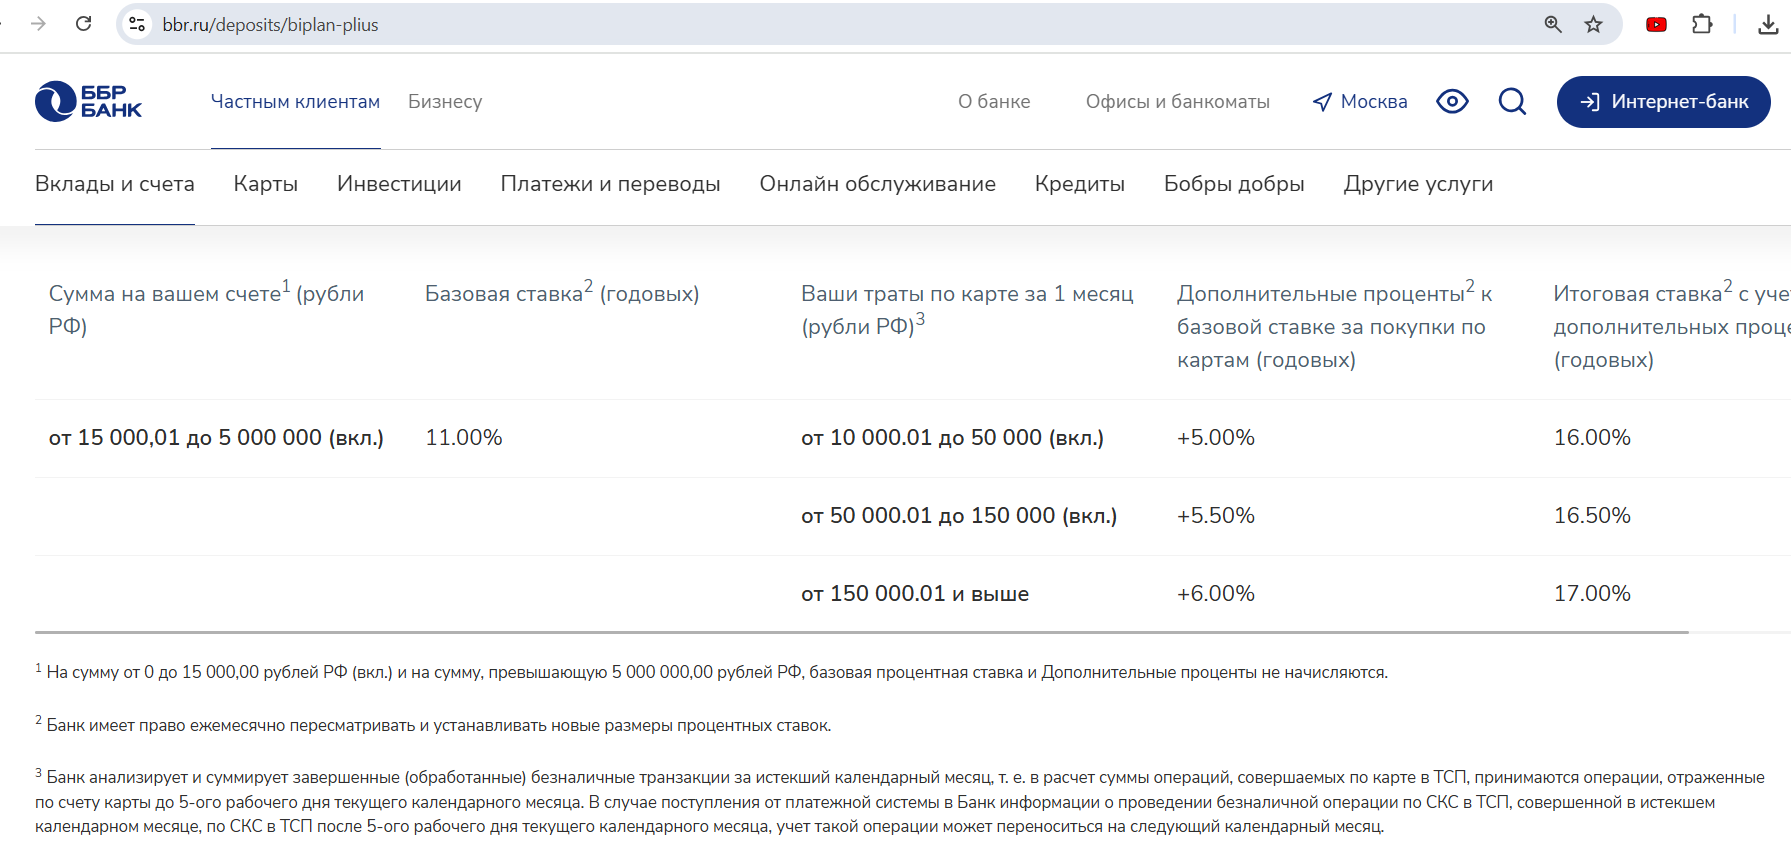
Task: Open the Инвестиции menu
Action: click(399, 184)
